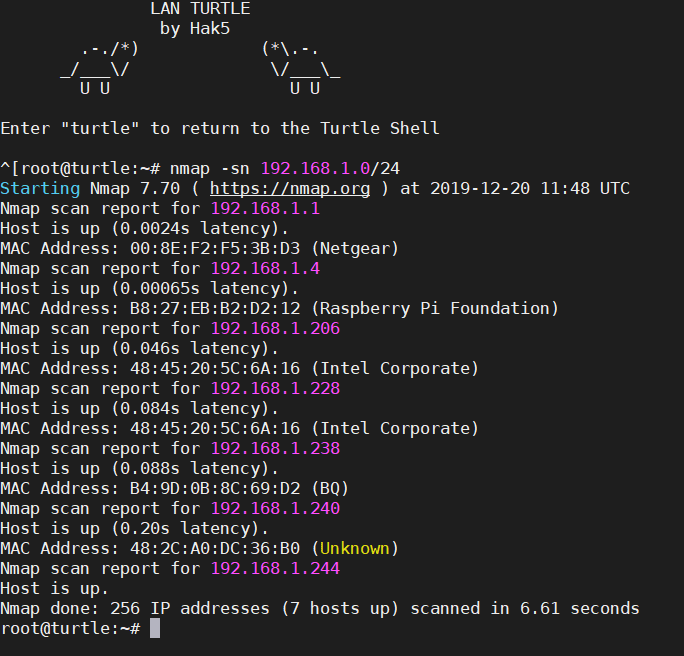Click the Raspberry Pi Foundation vendor text
Viewport: 684px width, 656px height.
(x=435, y=309)
